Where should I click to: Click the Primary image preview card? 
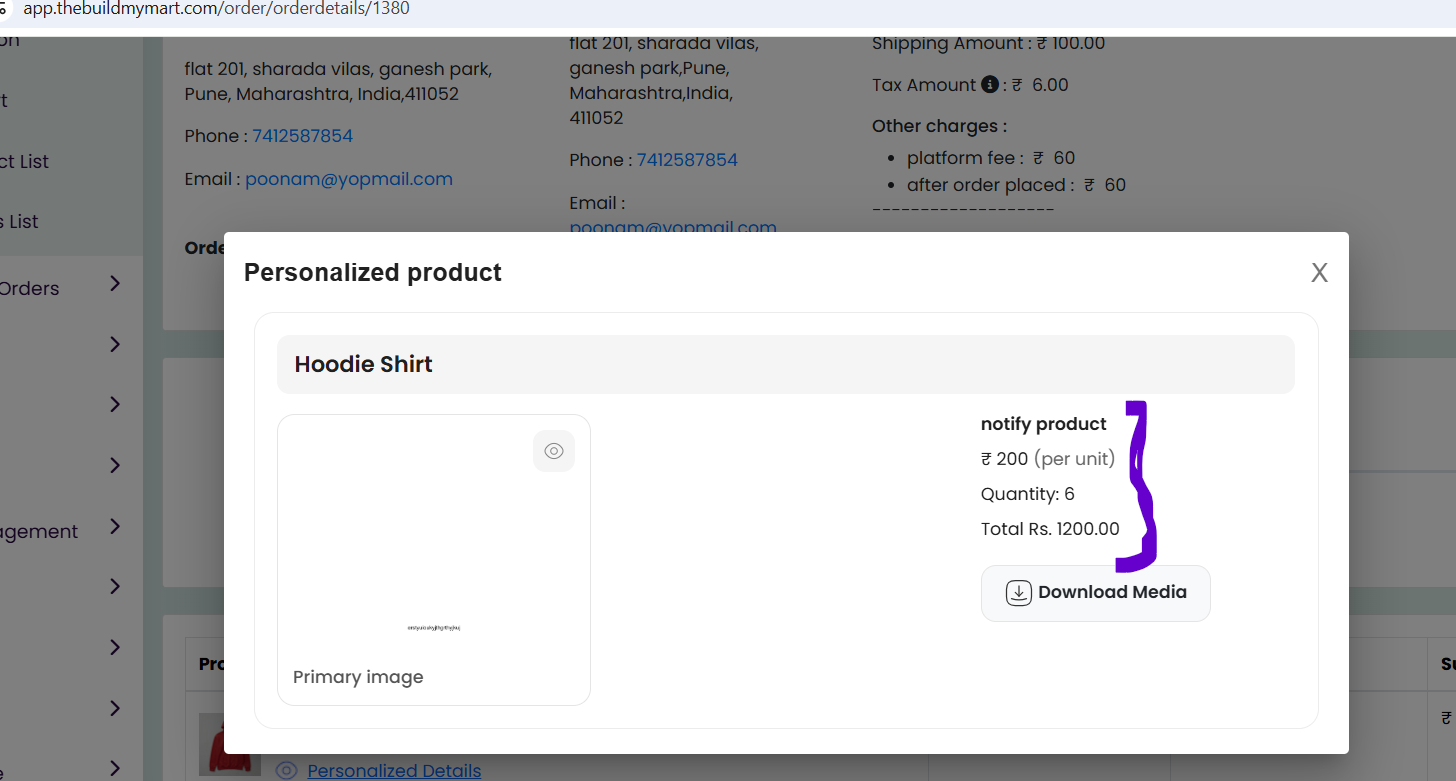(x=434, y=560)
